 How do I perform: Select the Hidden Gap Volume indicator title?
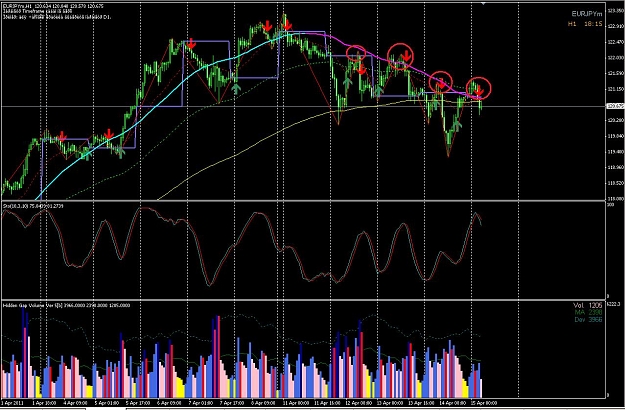click(66, 306)
